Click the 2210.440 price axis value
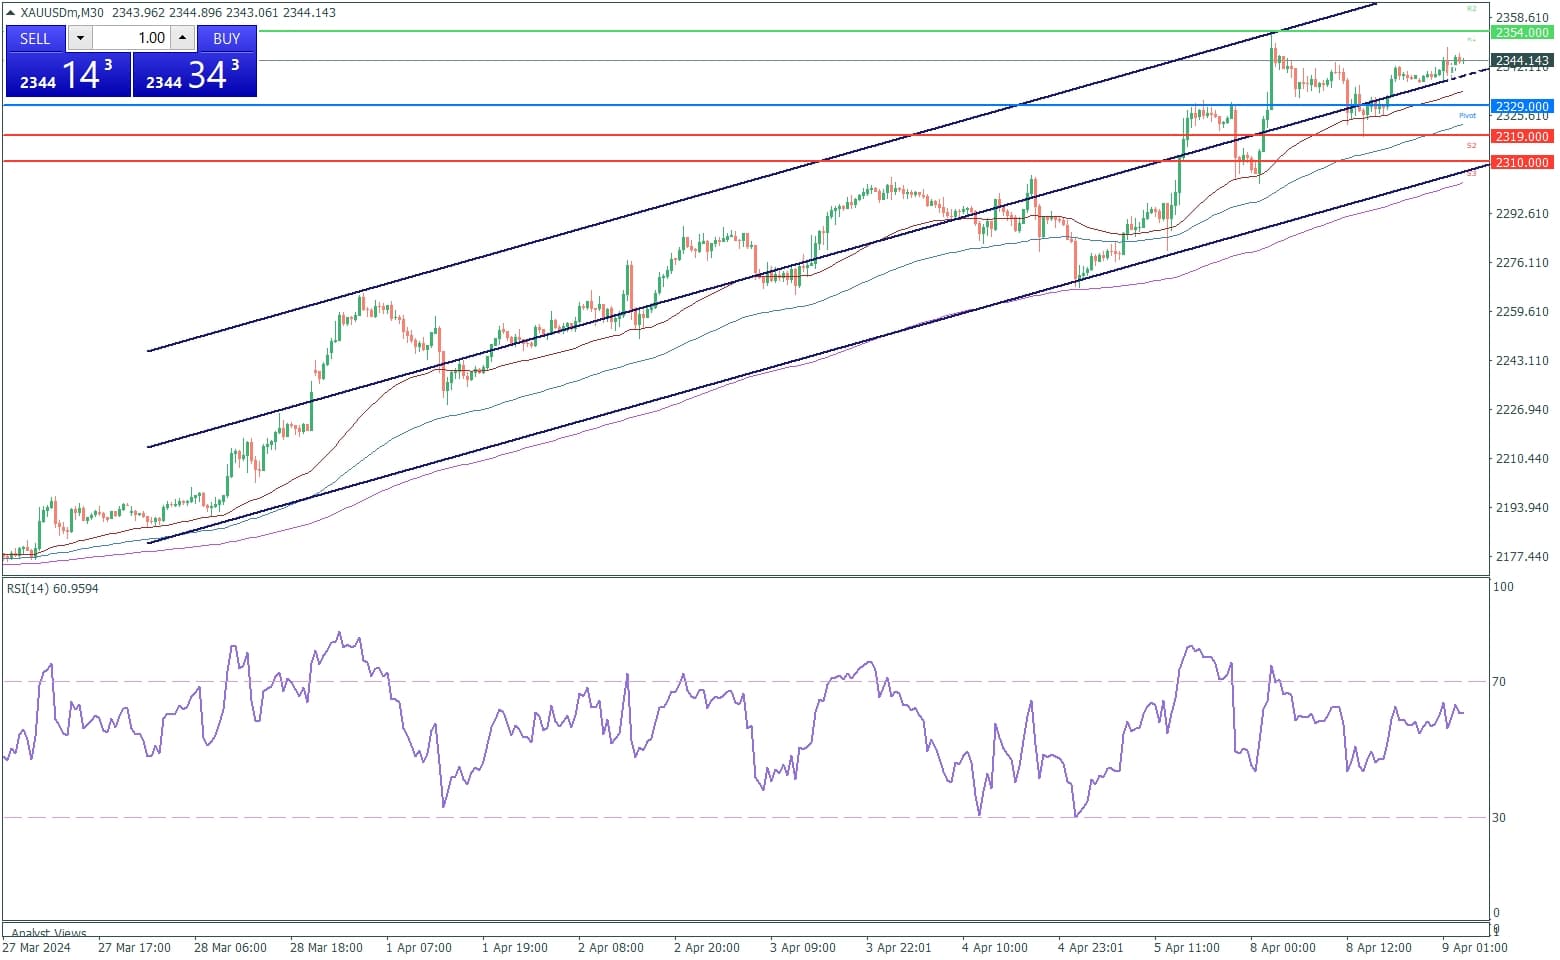 tap(1522, 459)
